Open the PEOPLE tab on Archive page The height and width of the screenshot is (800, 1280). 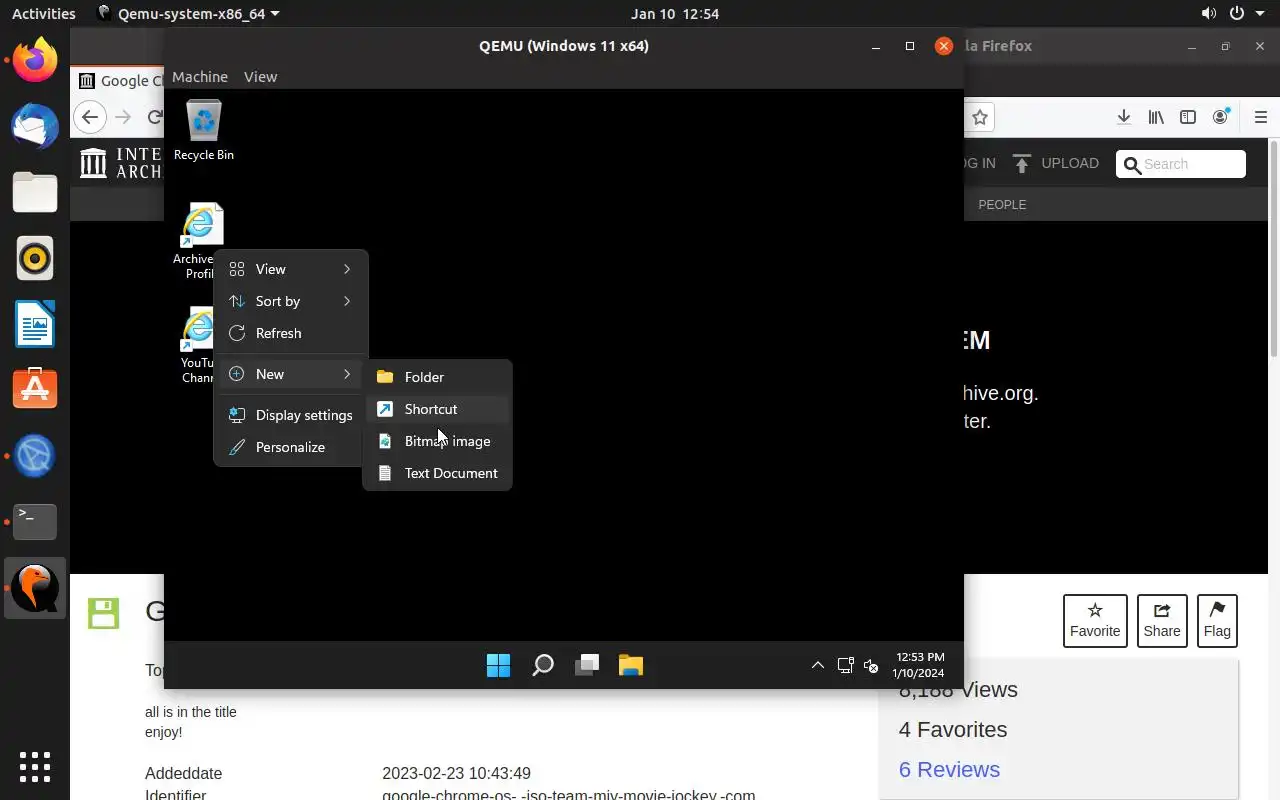1002,204
